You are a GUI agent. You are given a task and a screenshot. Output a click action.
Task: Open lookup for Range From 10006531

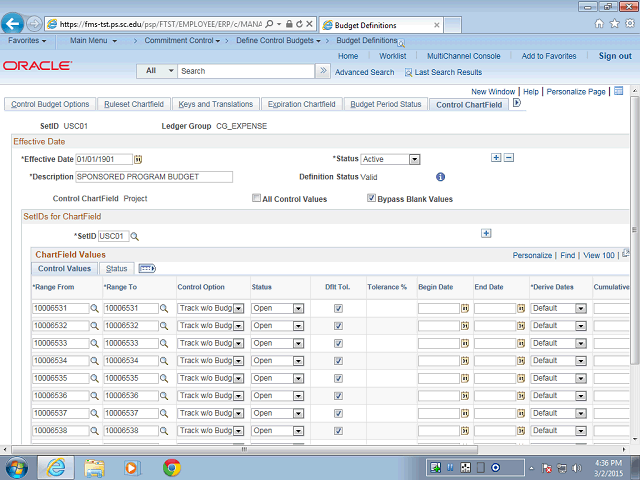96,309
